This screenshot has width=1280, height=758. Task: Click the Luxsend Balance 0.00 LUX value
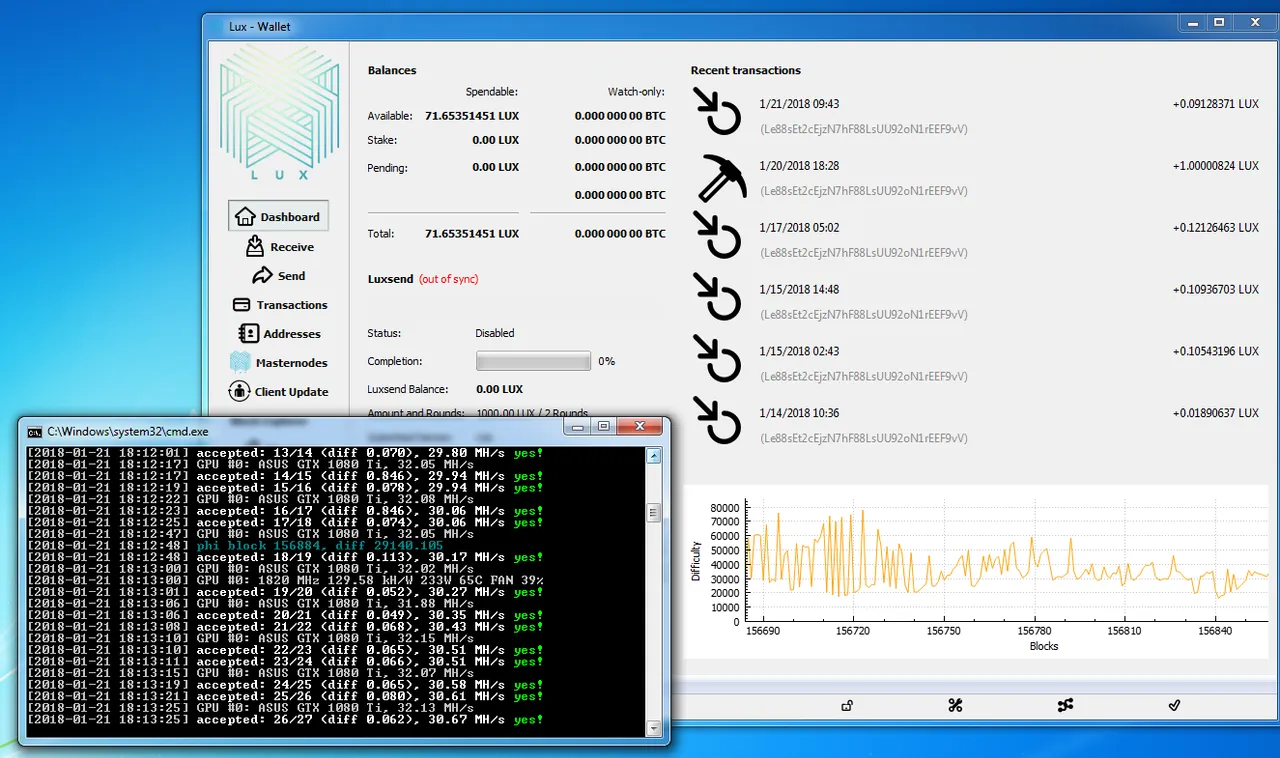click(499, 389)
